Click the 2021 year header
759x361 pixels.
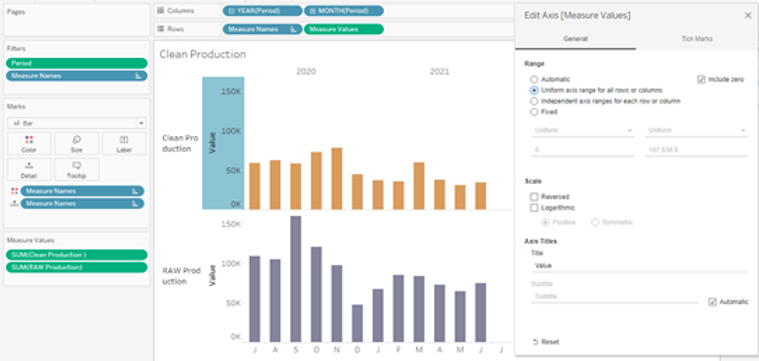pyautogui.click(x=440, y=72)
